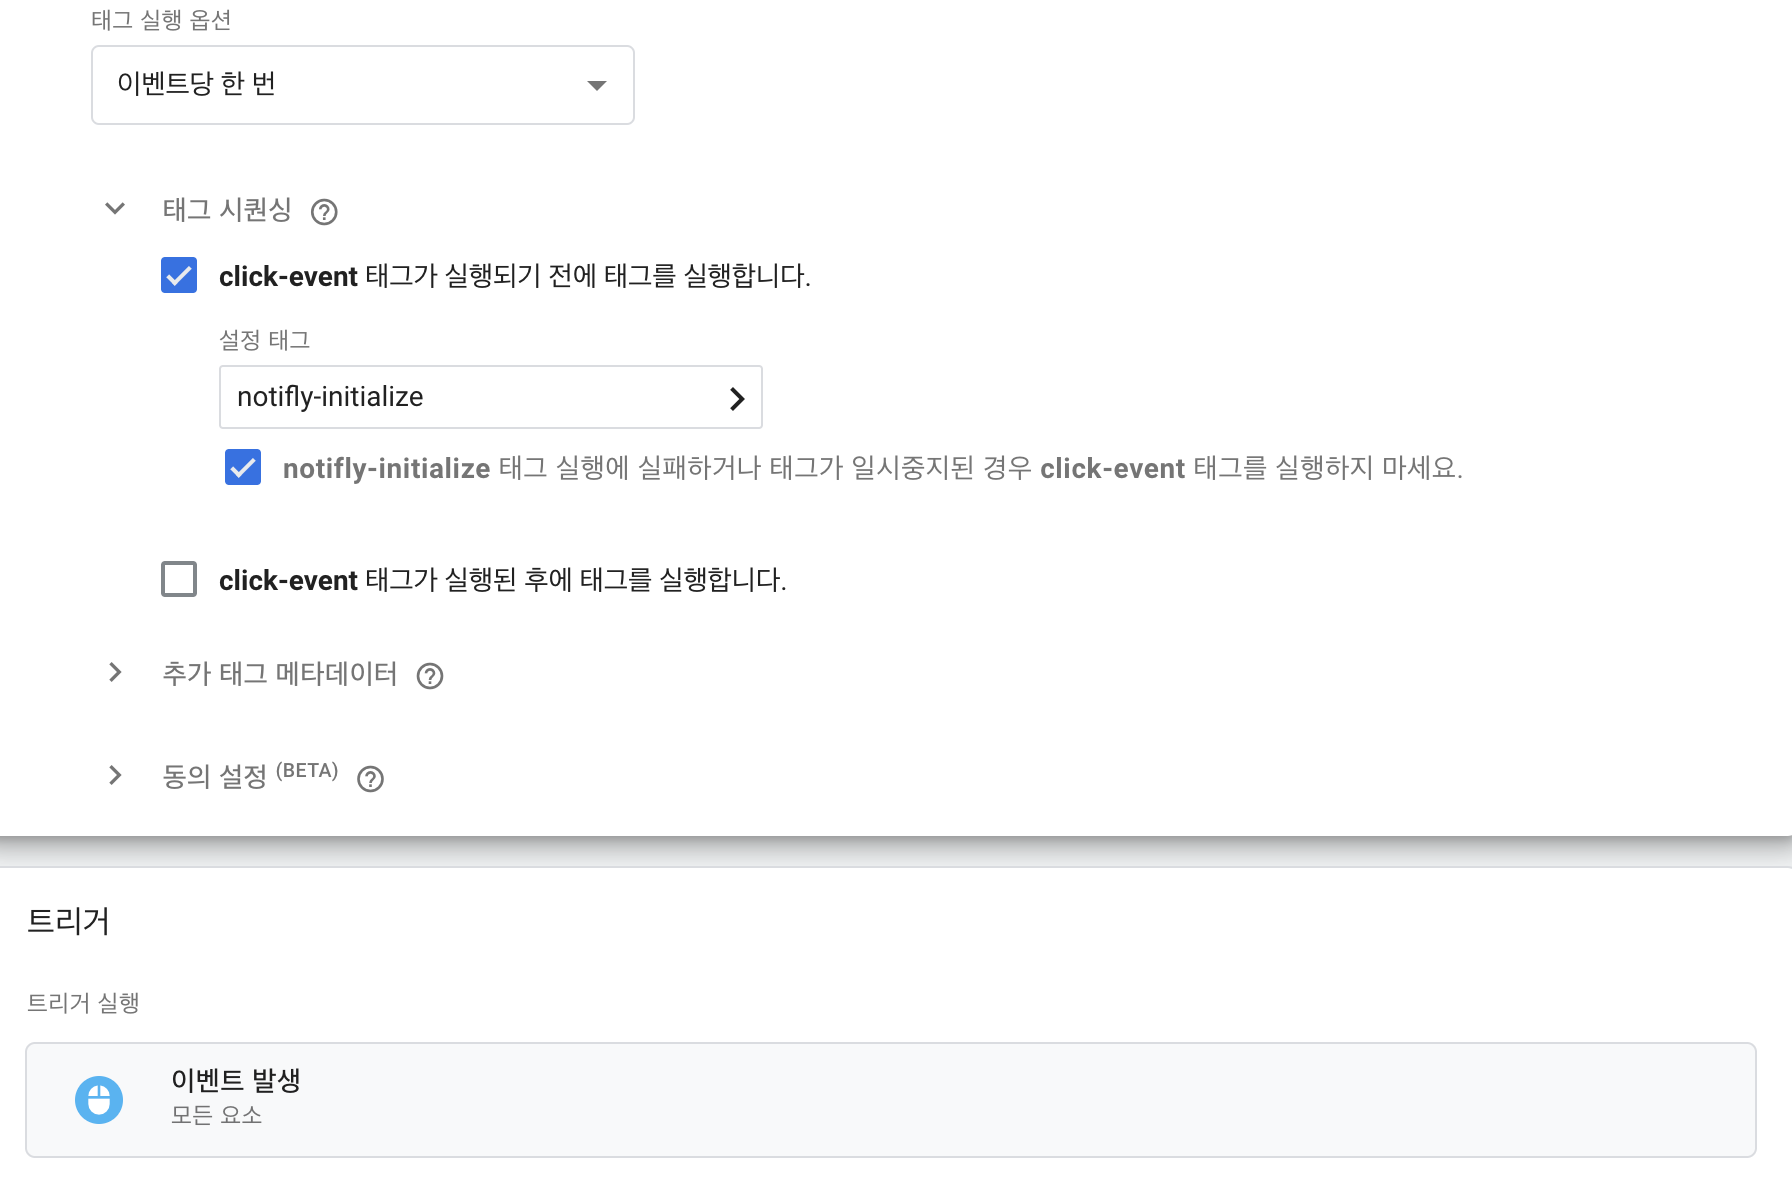Click the blue mouse-click trigger icon

point(99,1099)
